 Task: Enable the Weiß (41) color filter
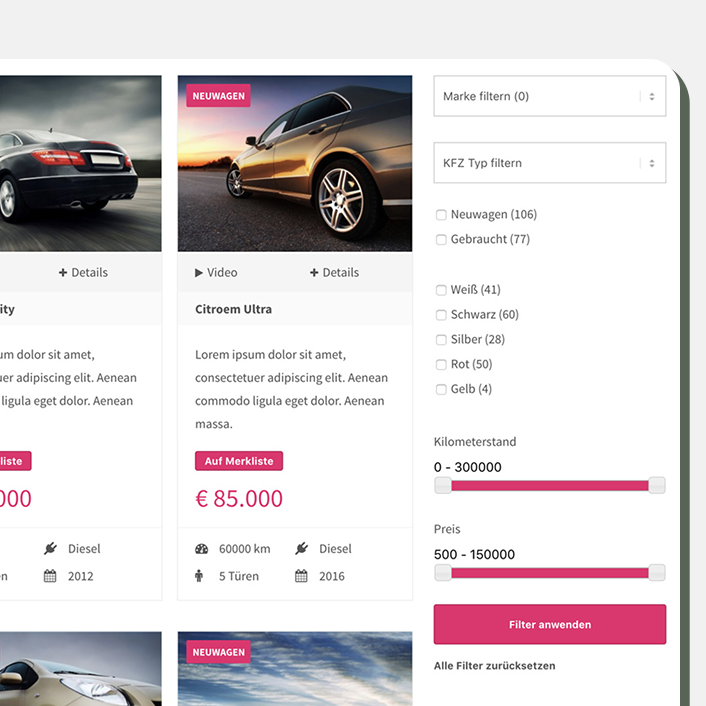(x=441, y=290)
